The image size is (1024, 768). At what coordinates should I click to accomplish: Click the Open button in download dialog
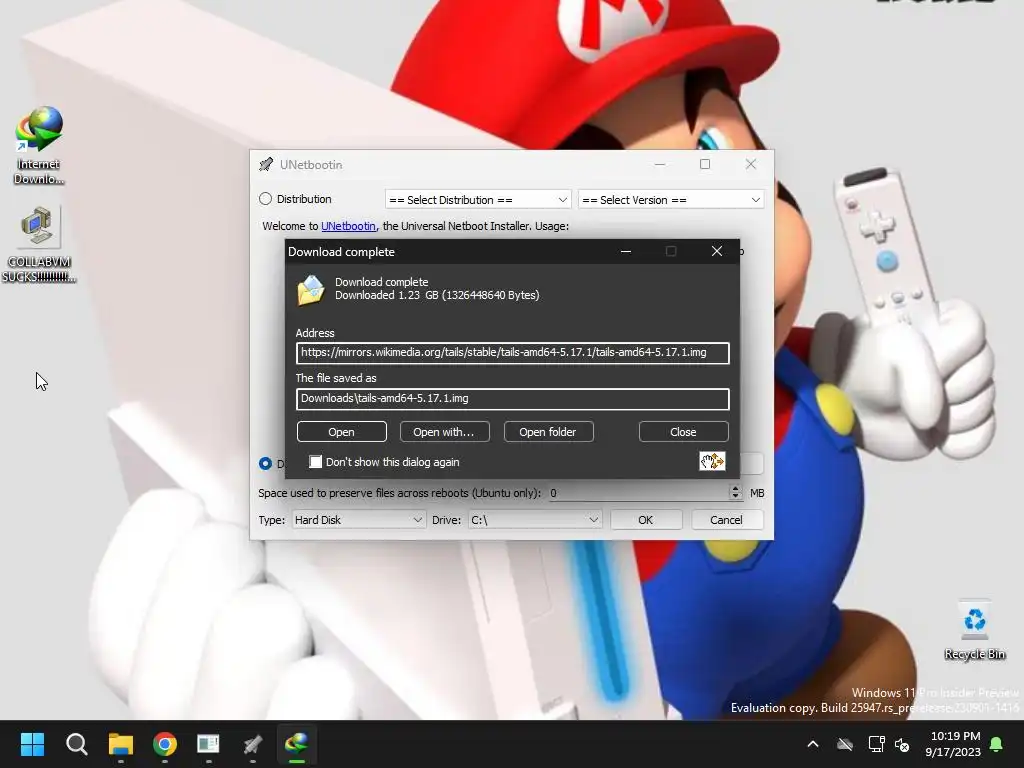pos(342,432)
